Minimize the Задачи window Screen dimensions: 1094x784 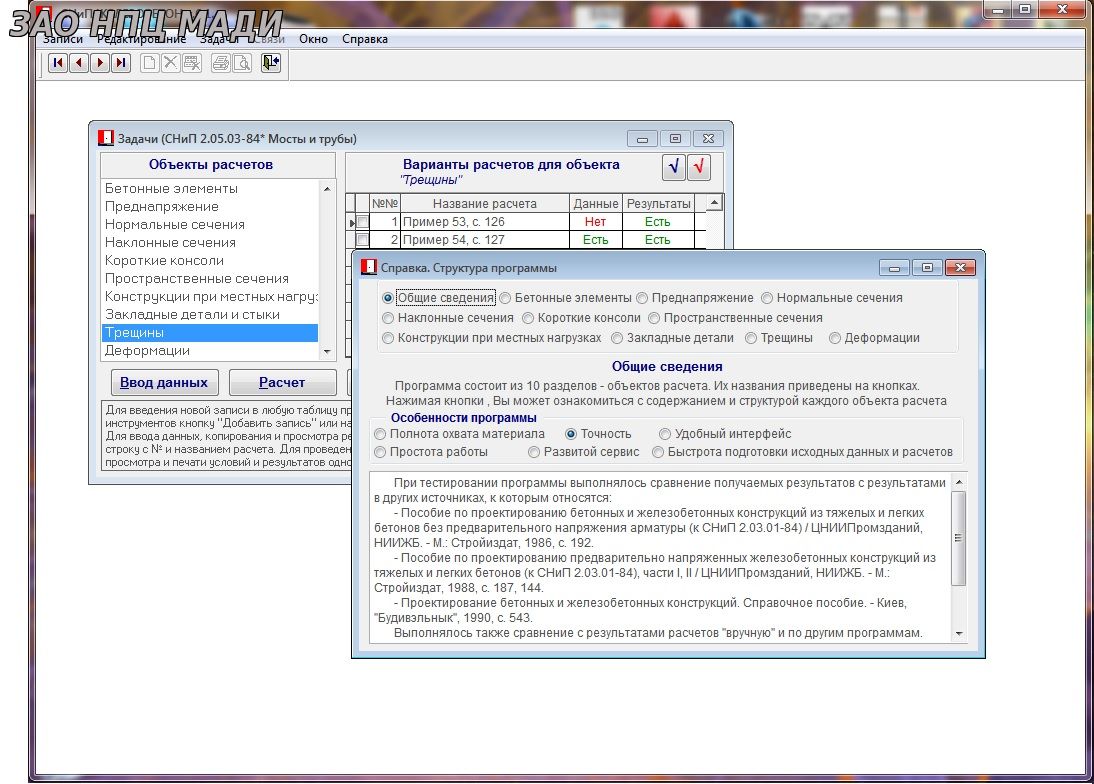642,139
